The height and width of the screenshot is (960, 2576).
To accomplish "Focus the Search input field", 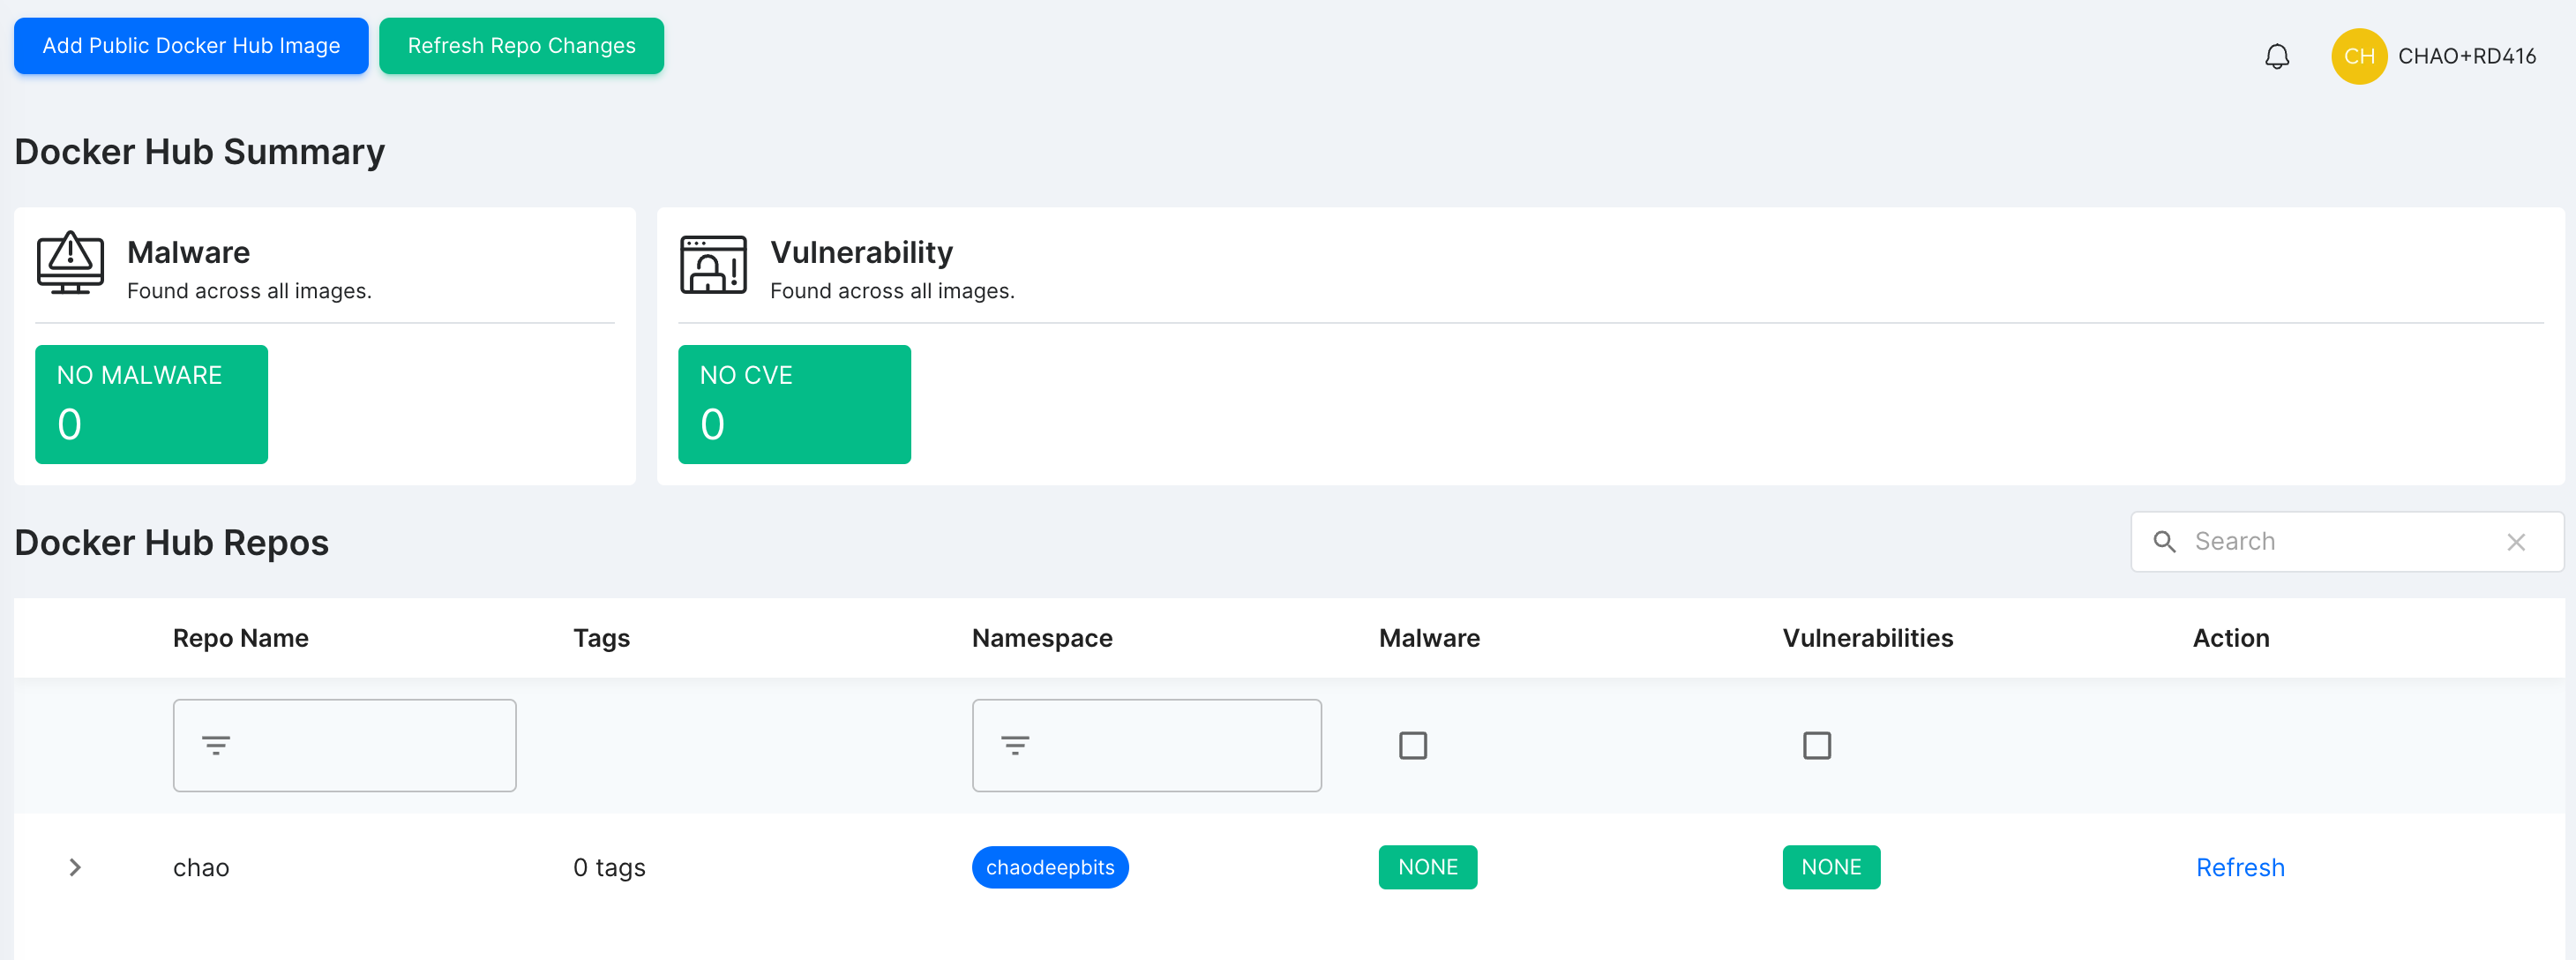I will click(2340, 542).
